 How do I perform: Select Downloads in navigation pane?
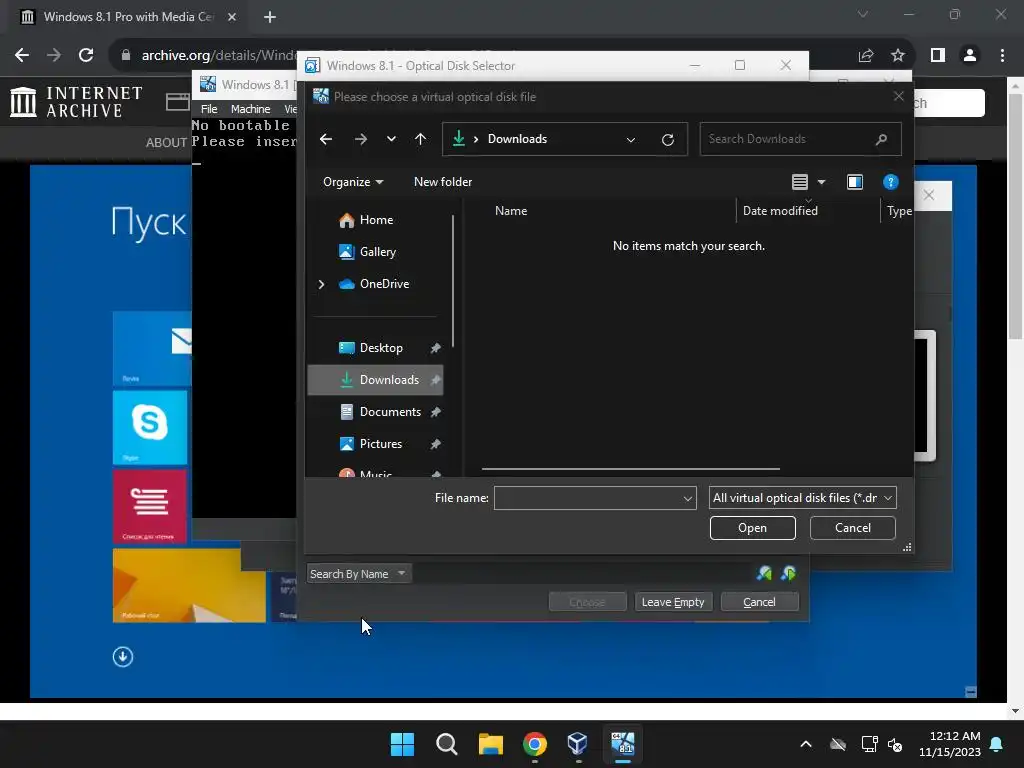[x=376, y=380]
